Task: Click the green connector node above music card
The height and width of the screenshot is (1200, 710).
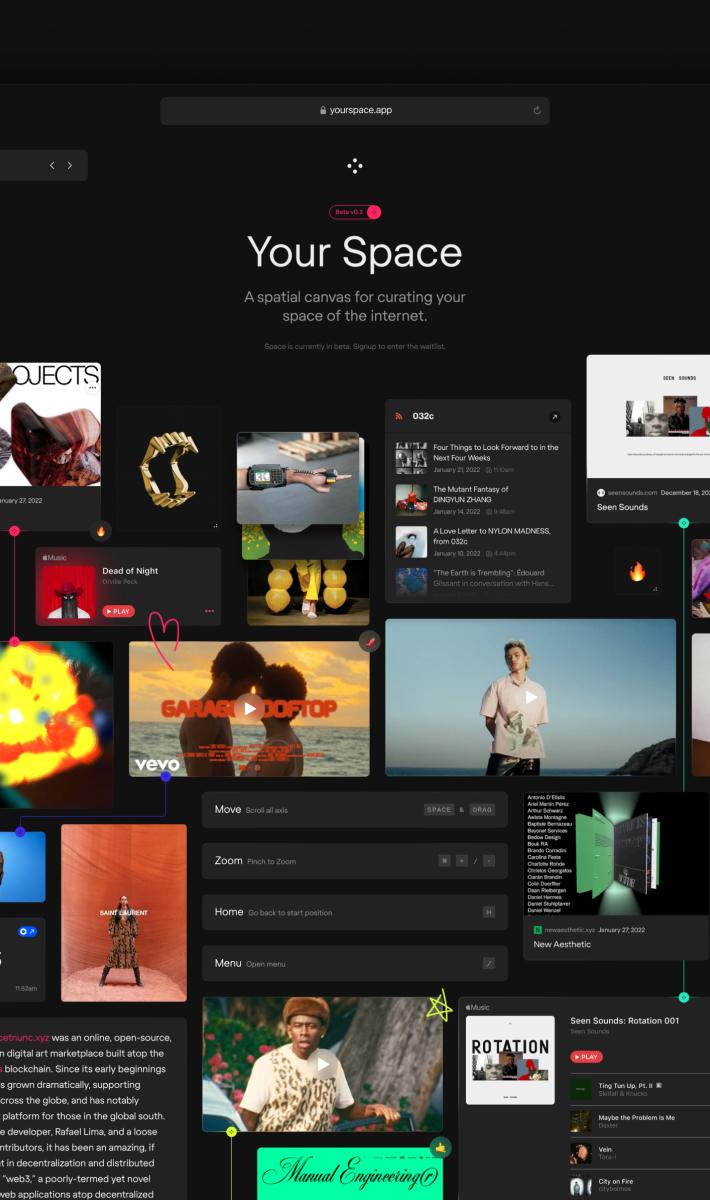Action: [x=684, y=997]
